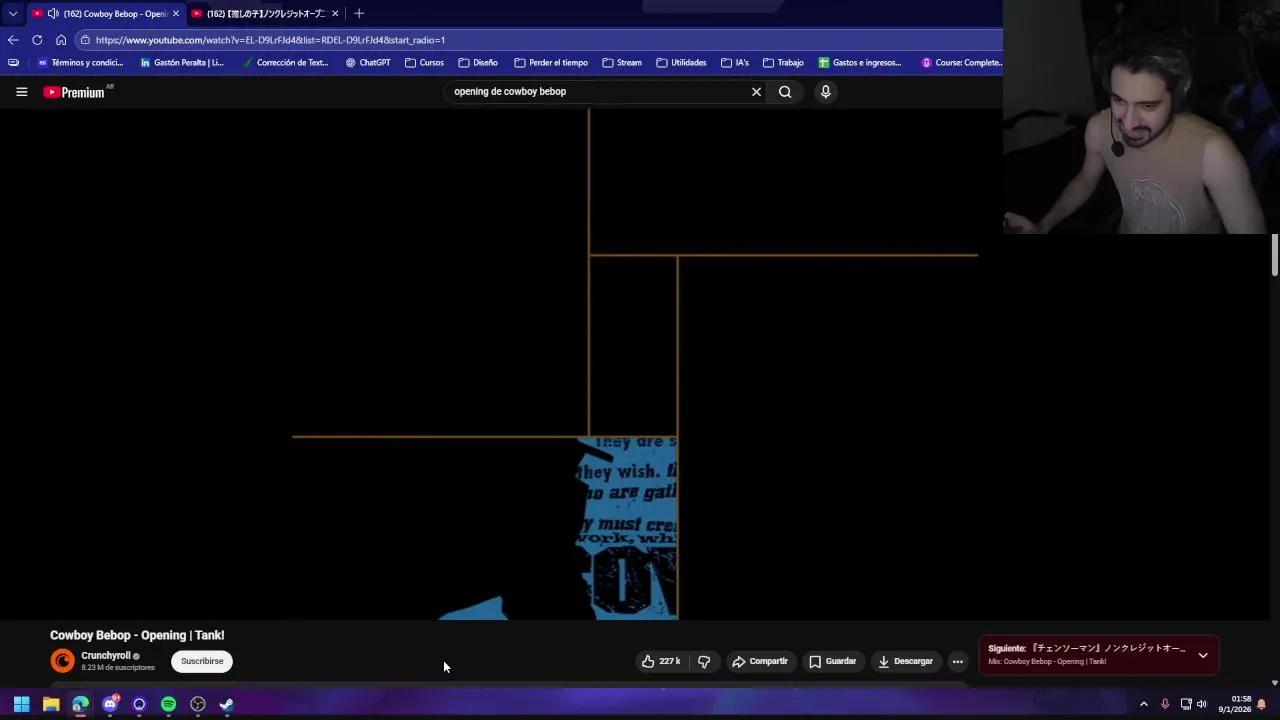Open Steam from the taskbar

(227, 704)
